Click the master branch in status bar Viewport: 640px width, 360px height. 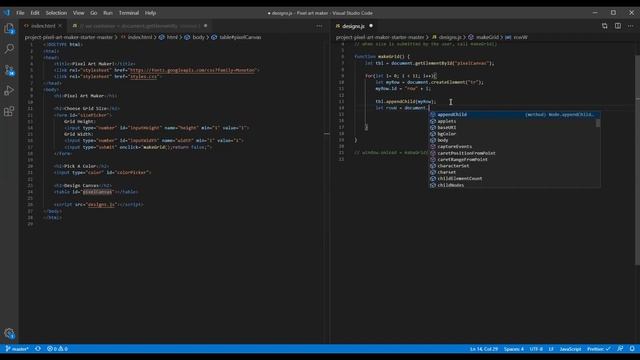click(17, 349)
